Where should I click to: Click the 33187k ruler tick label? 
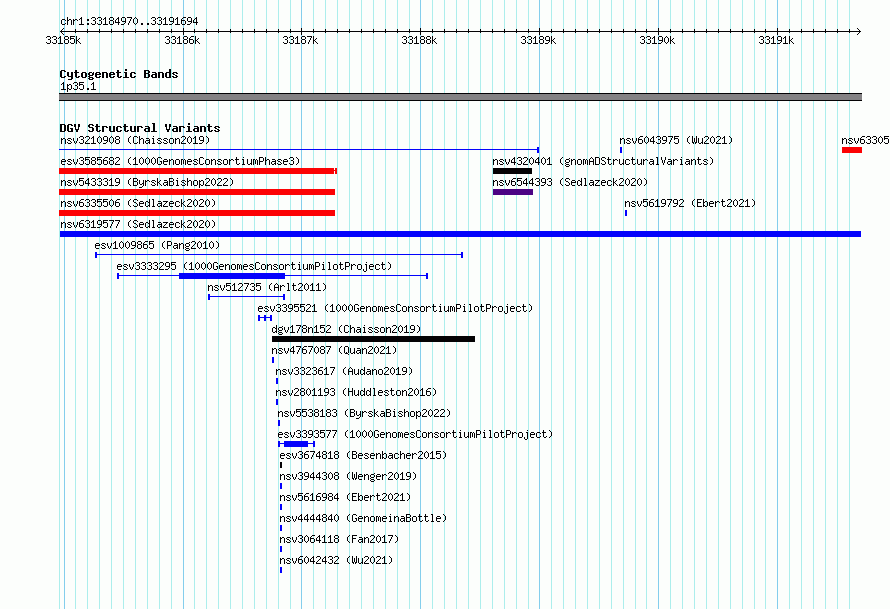[x=300, y=40]
